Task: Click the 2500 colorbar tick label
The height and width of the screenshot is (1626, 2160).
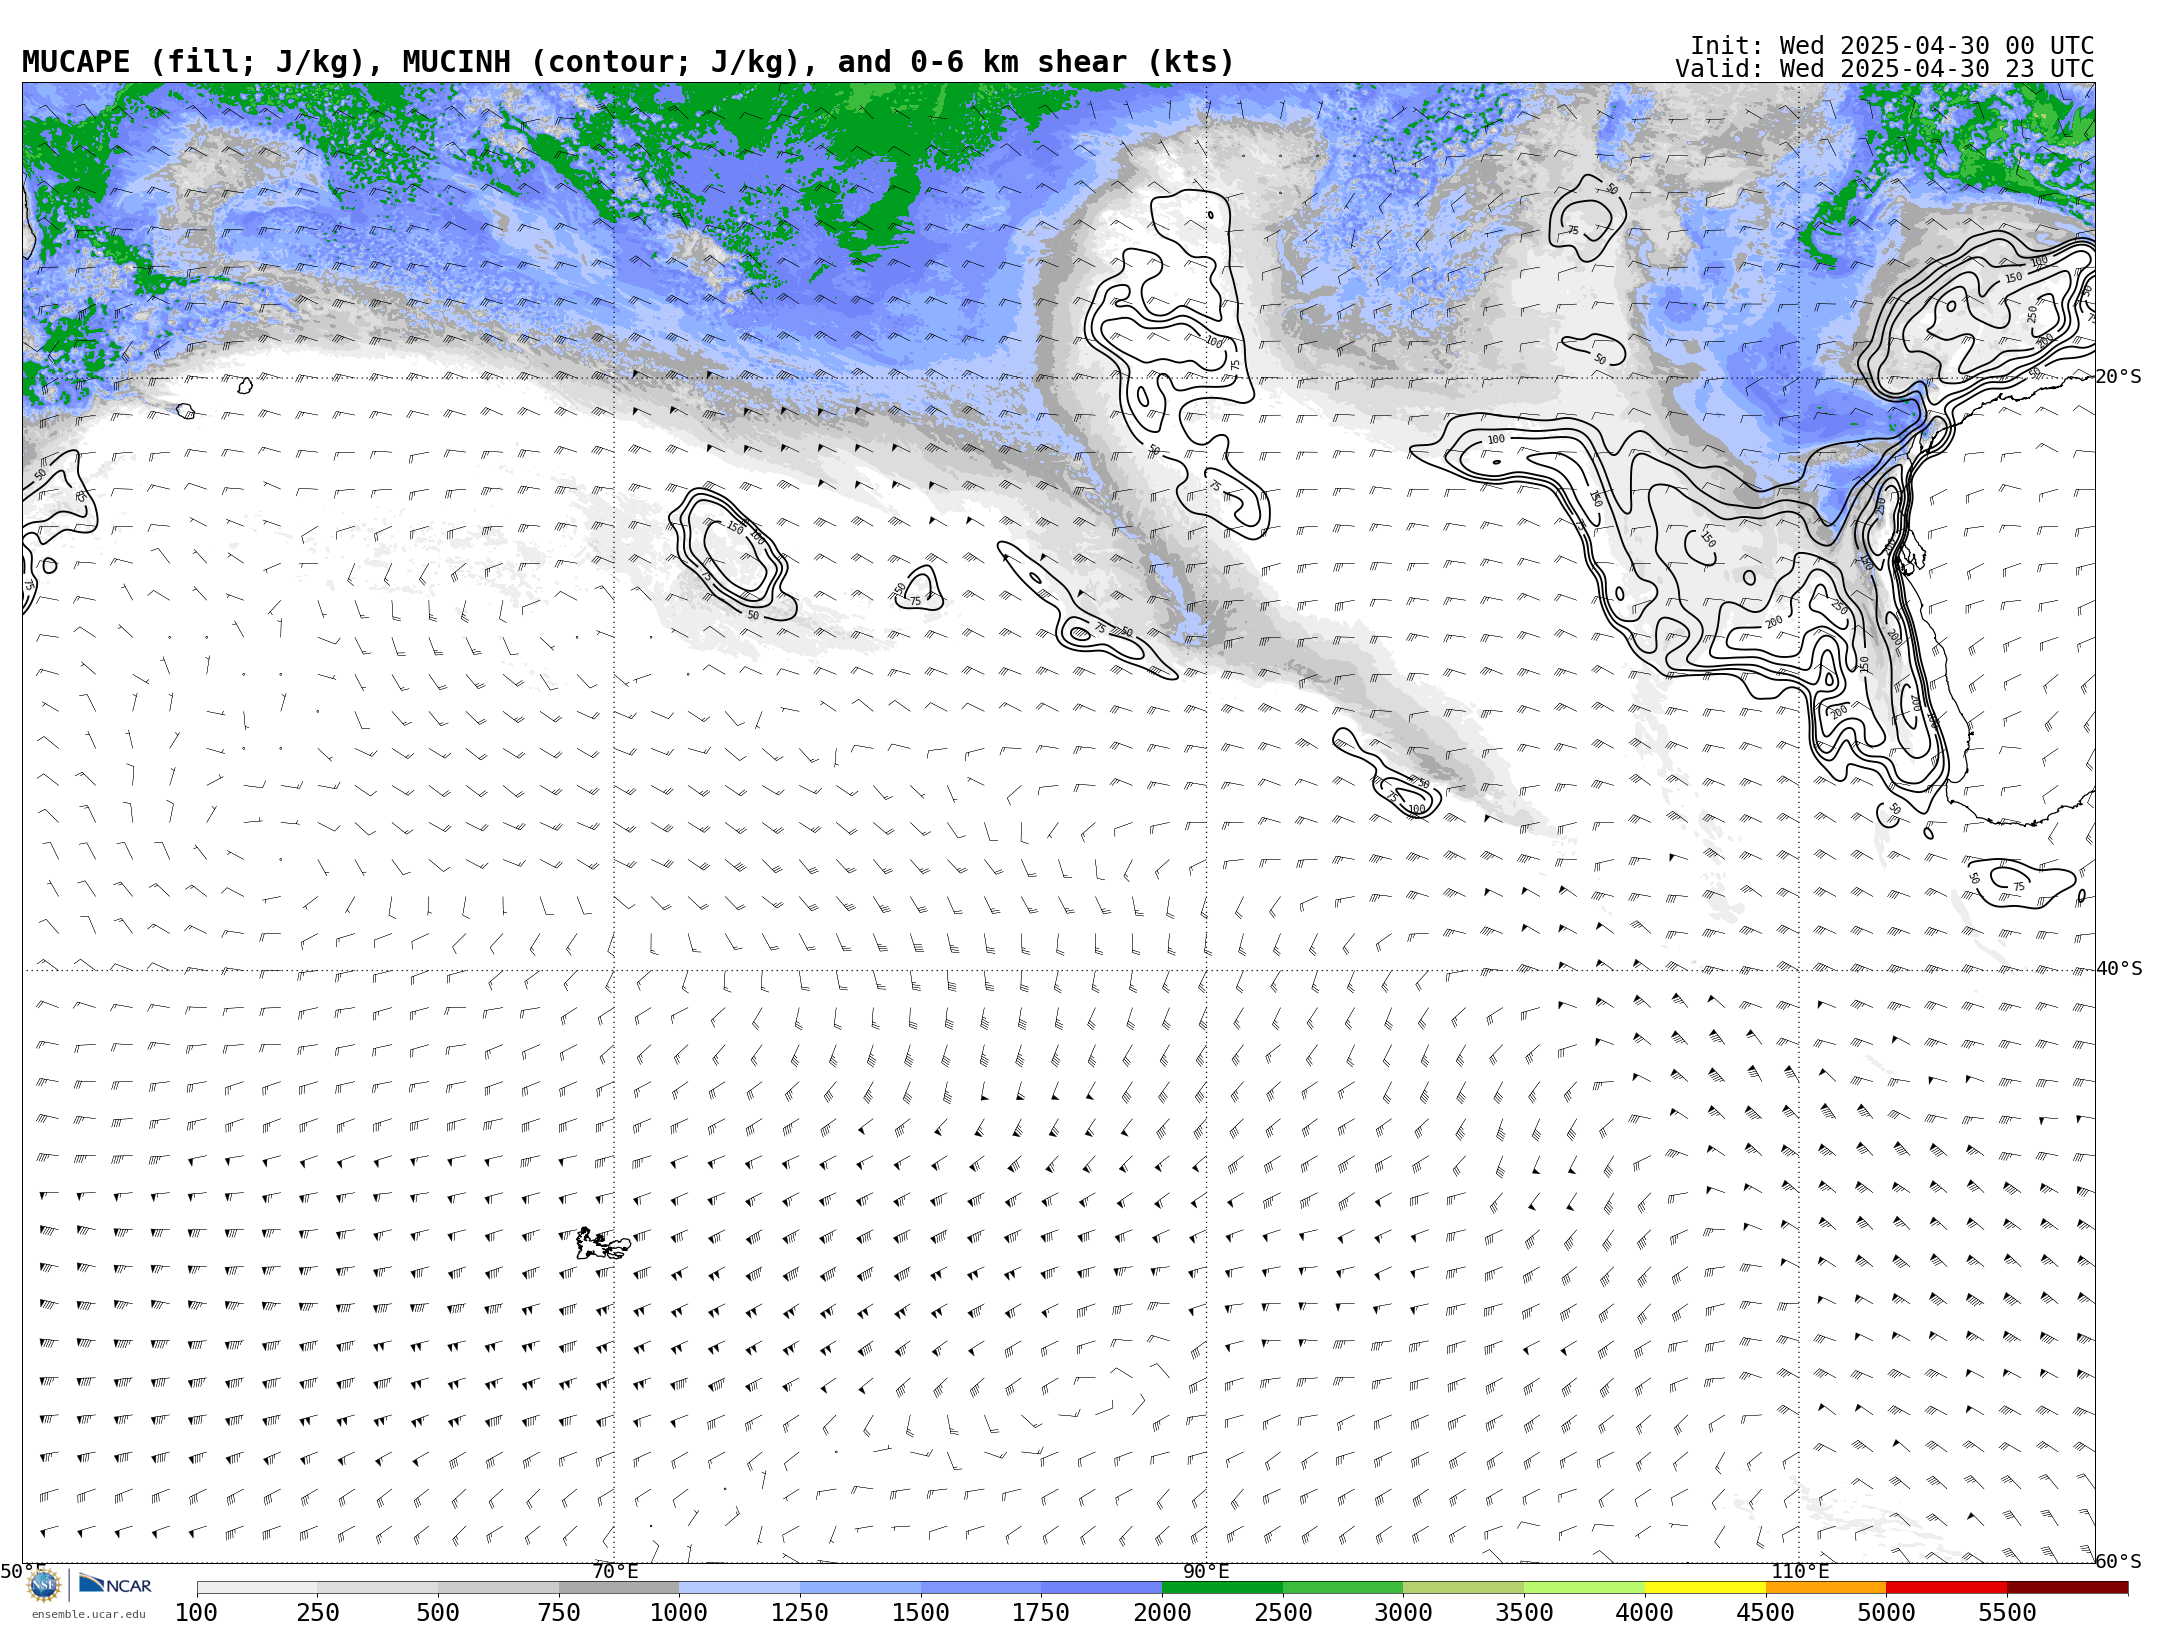Action: coord(1283,1613)
